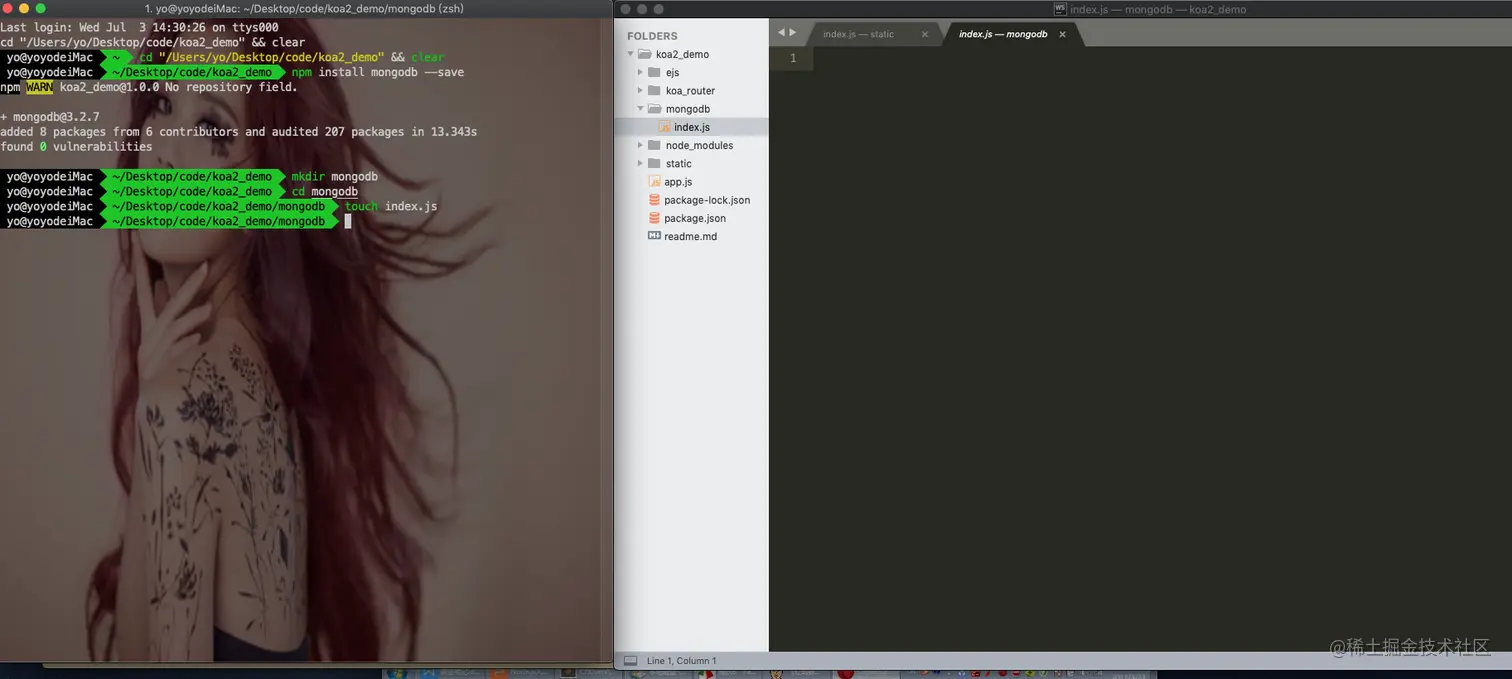Click 'Last login: Wed Jul 3' line
Screen dimensions: 1512x679
pos(139,27)
